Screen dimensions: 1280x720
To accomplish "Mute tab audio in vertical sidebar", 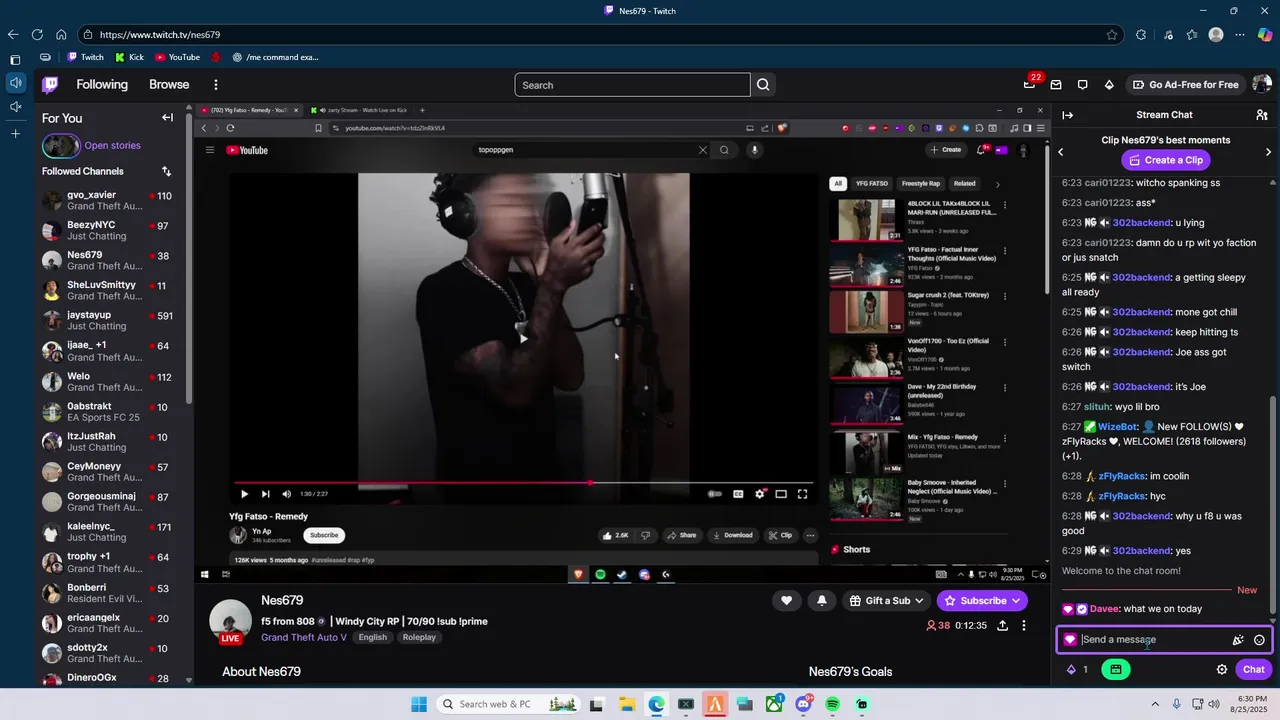I will point(15,83).
